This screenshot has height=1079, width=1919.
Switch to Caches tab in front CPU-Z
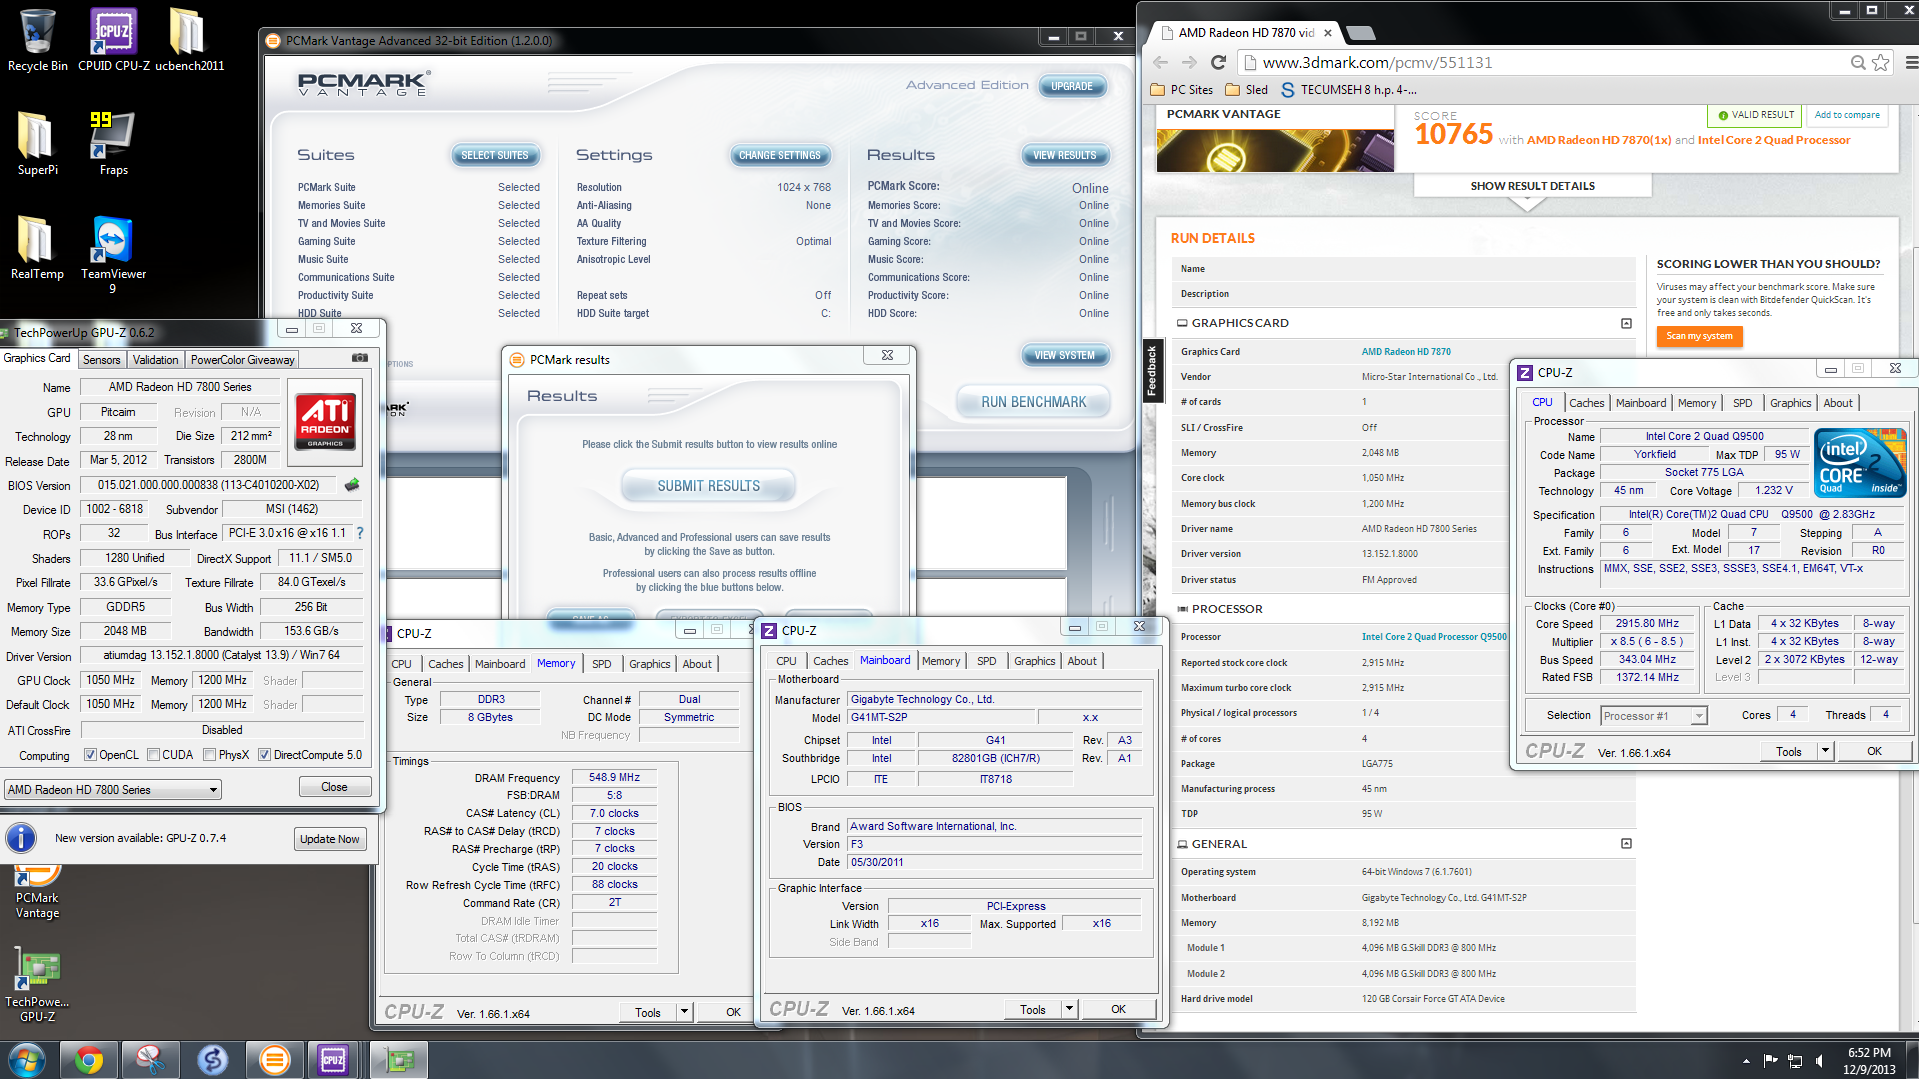[1586, 403]
